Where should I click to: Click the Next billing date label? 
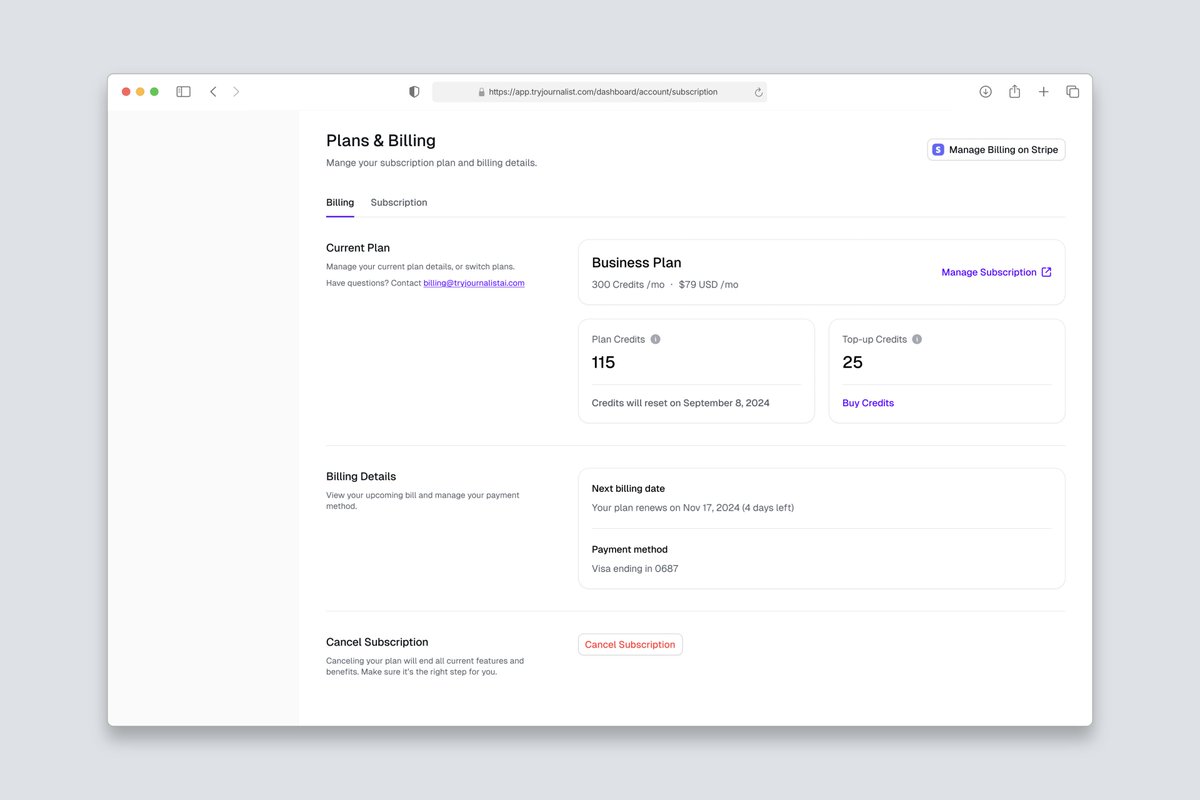point(628,489)
